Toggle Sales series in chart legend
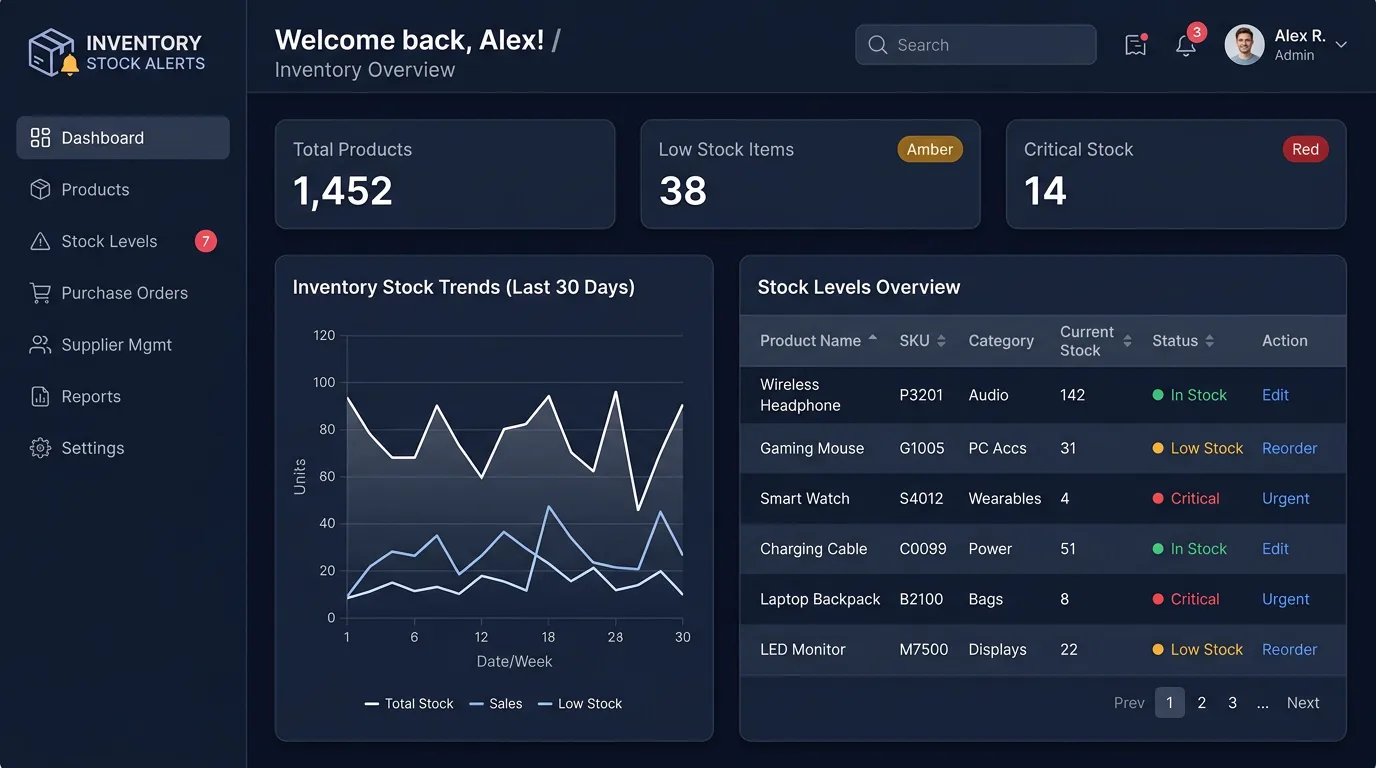Viewport: 1376px width, 768px height. [496, 704]
